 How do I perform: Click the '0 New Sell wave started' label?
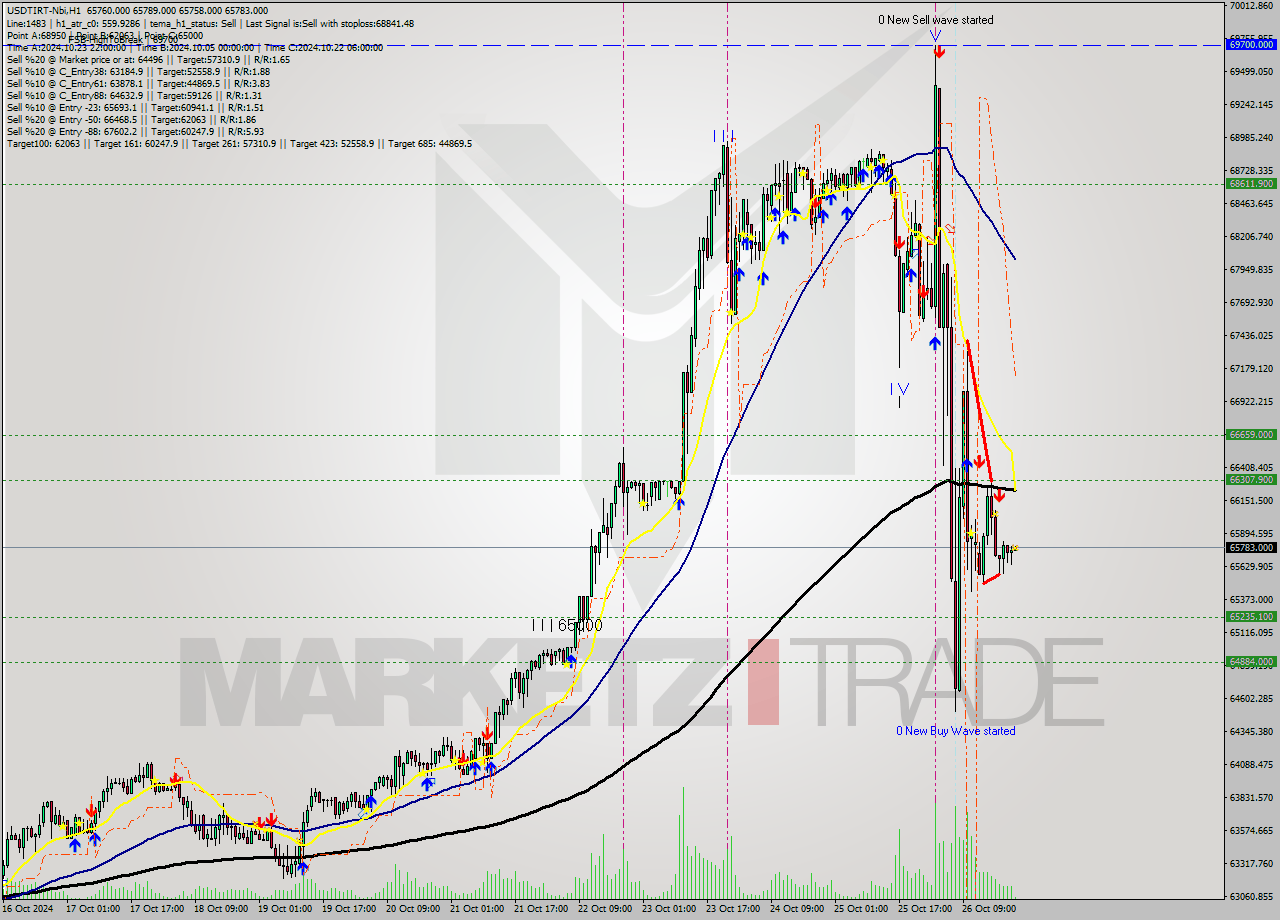pos(936,20)
